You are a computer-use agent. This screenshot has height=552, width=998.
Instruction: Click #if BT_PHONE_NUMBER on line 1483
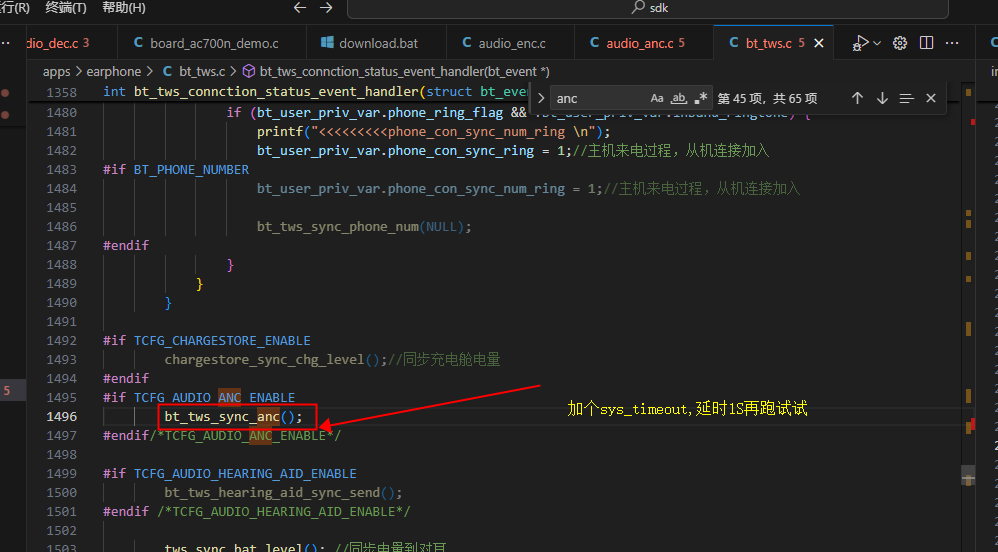(x=176, y=169)
